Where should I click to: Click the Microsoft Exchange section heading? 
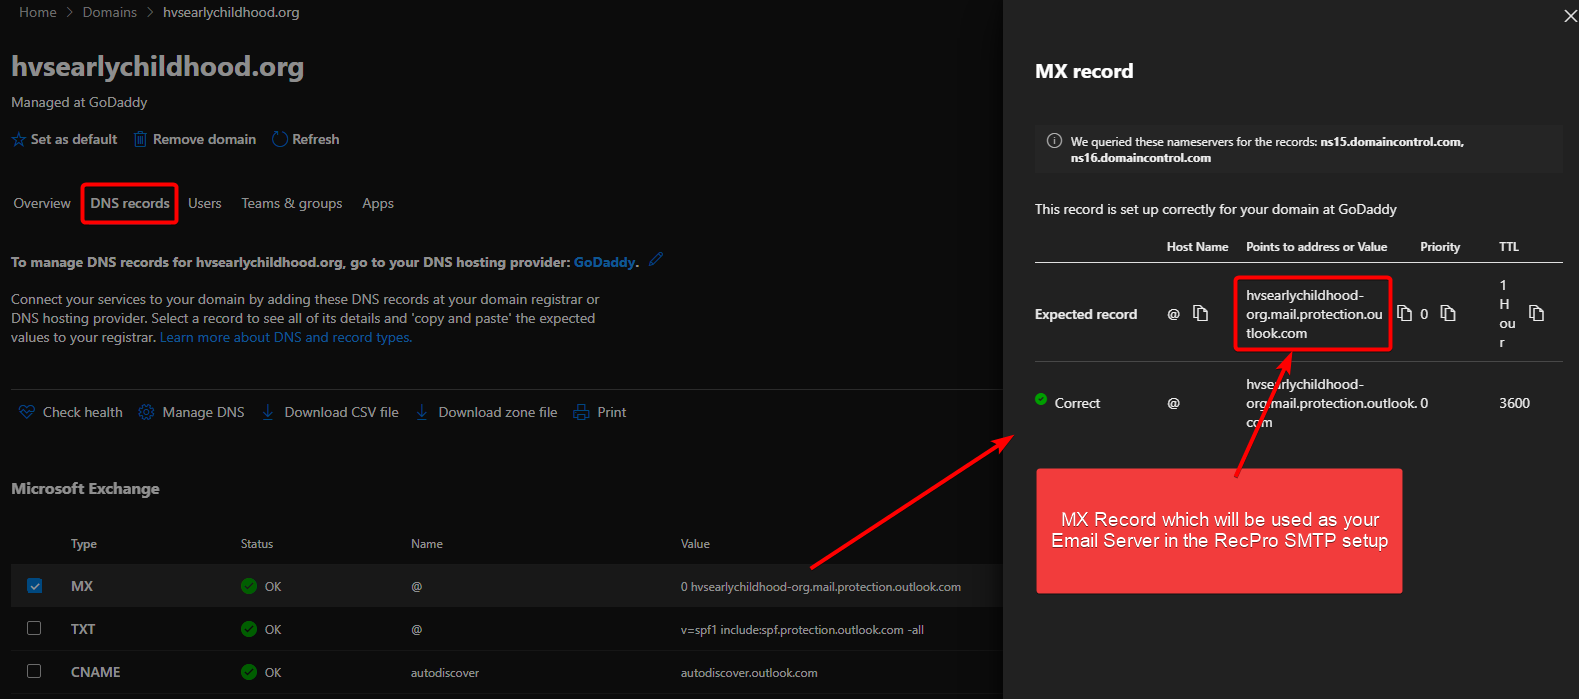click(x=85, y=488)
